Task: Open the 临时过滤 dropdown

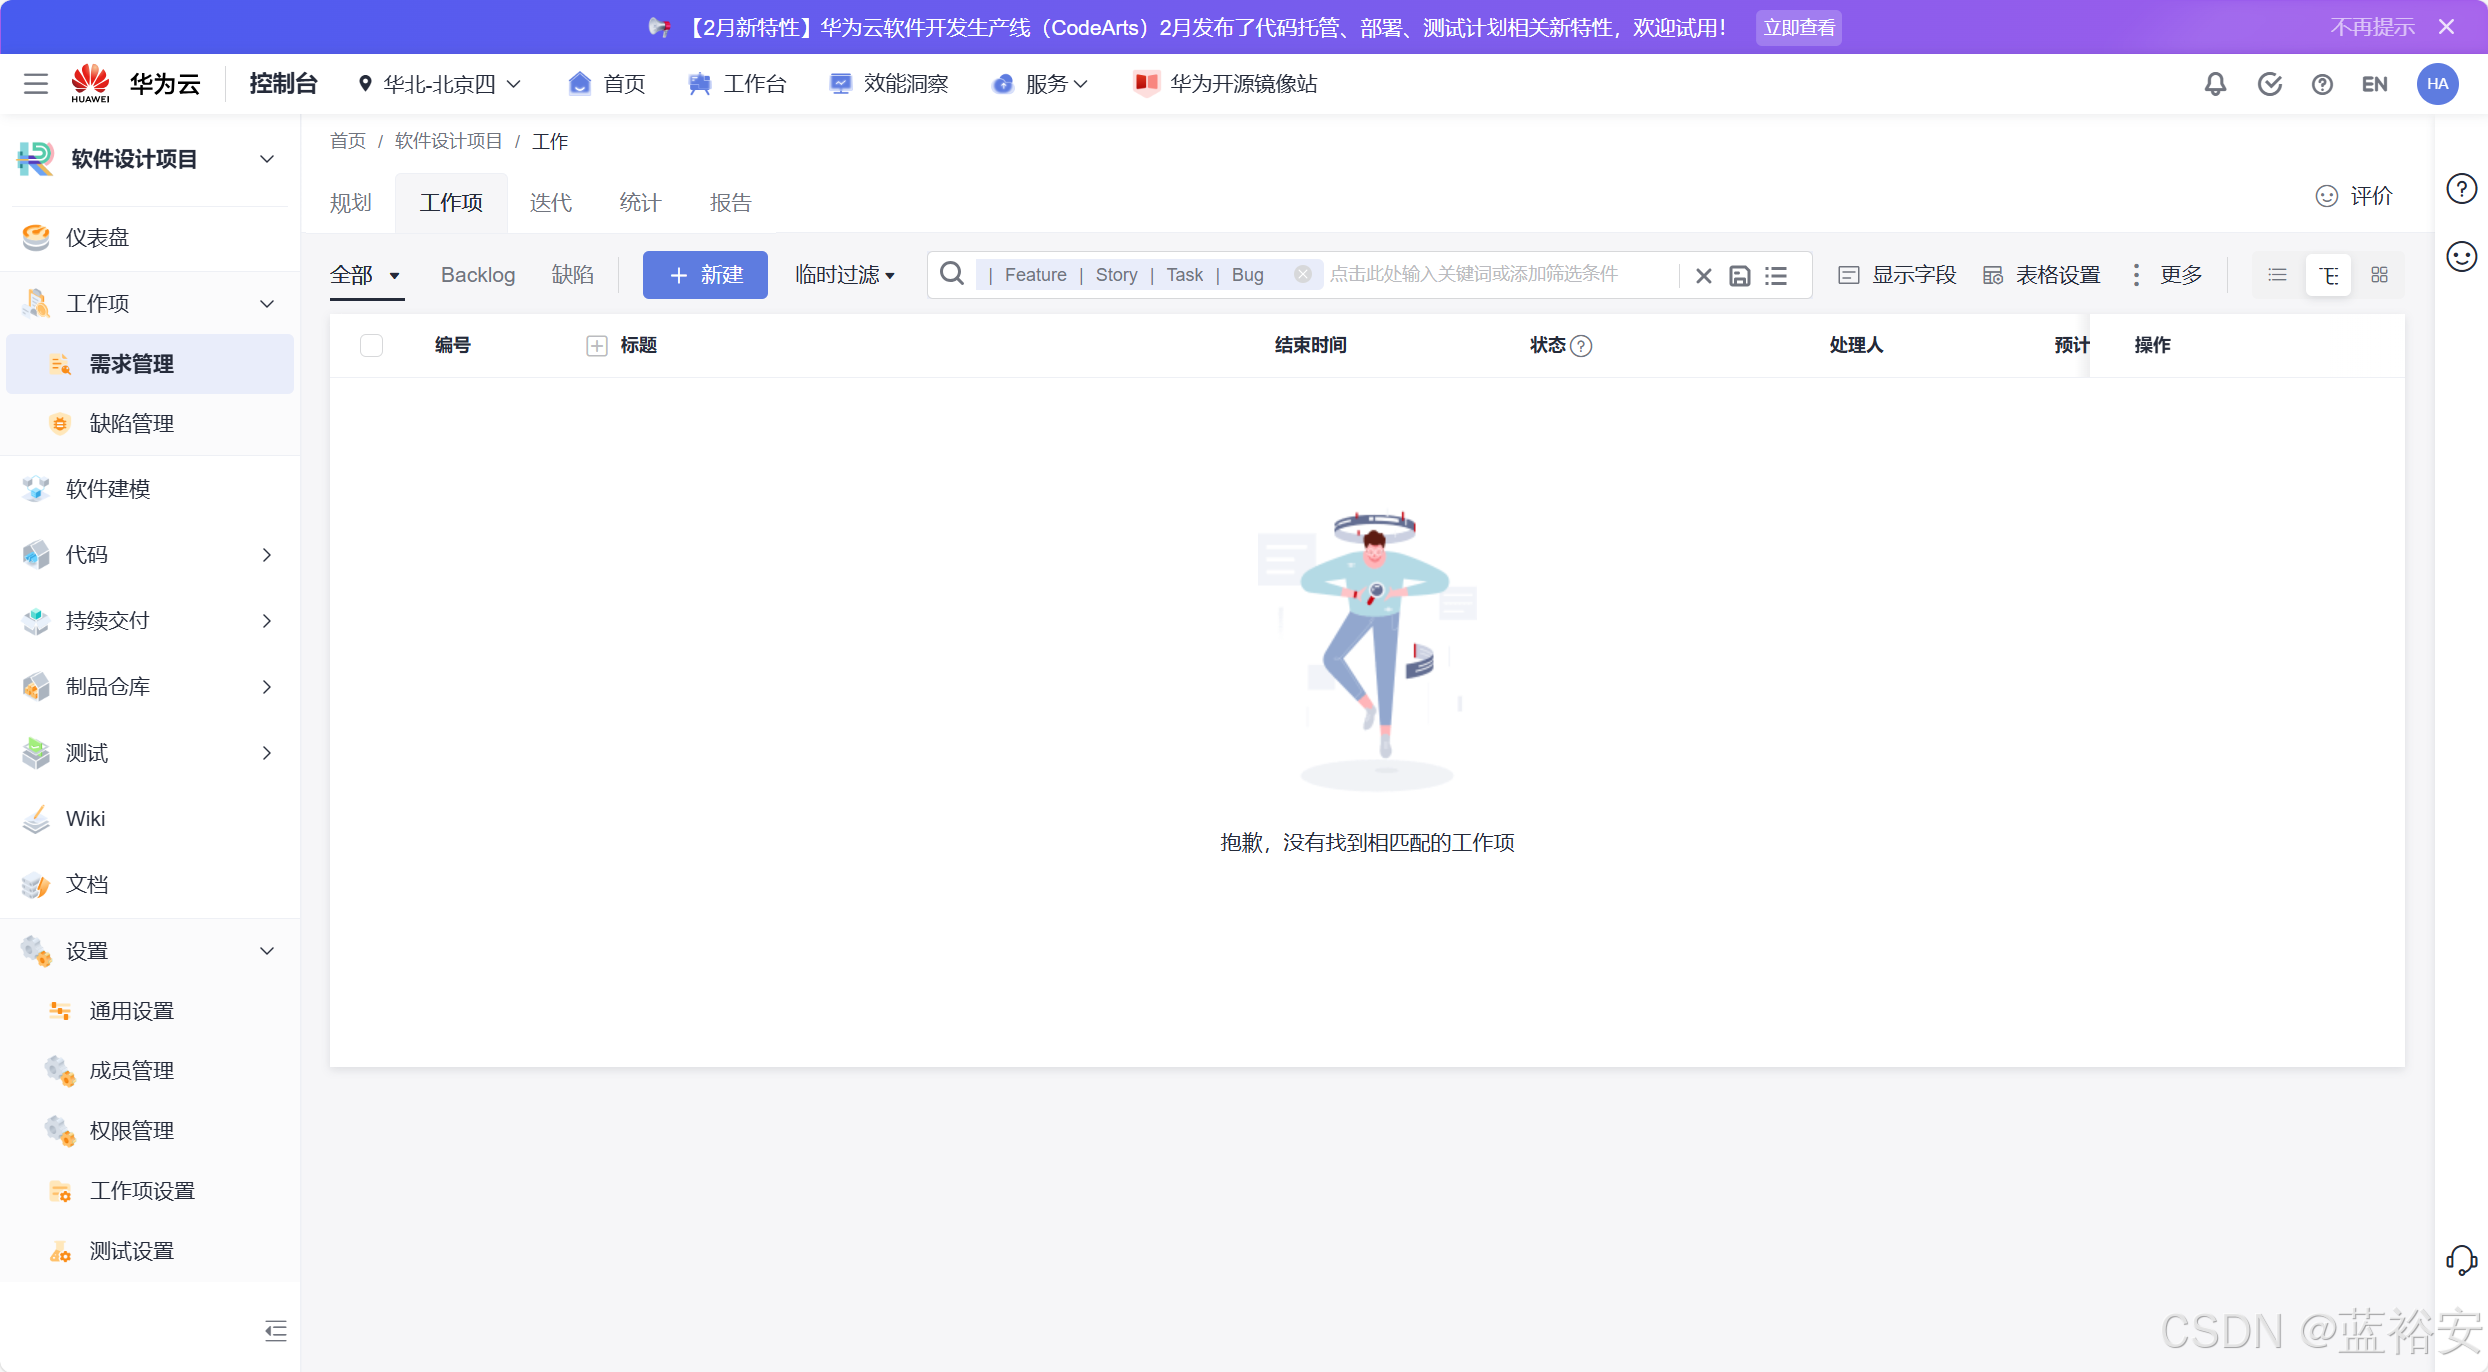Action: point(844,275)
